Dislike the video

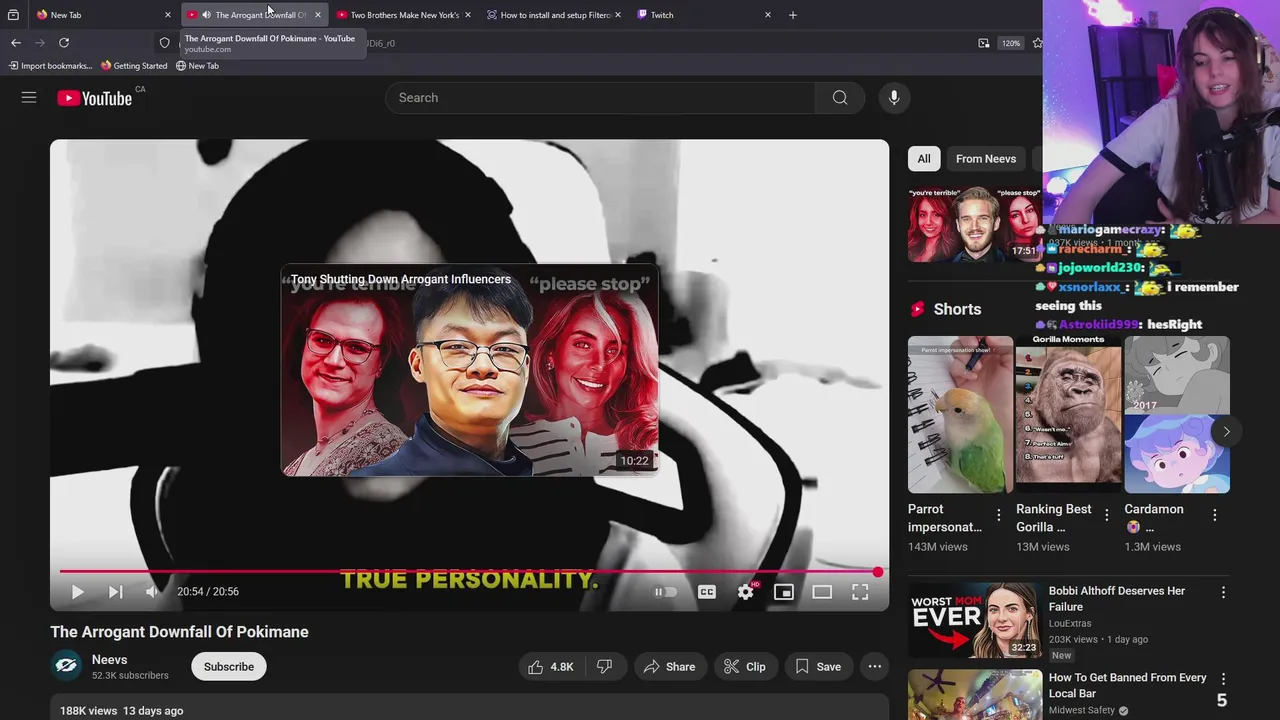click(x=605, y=667)
